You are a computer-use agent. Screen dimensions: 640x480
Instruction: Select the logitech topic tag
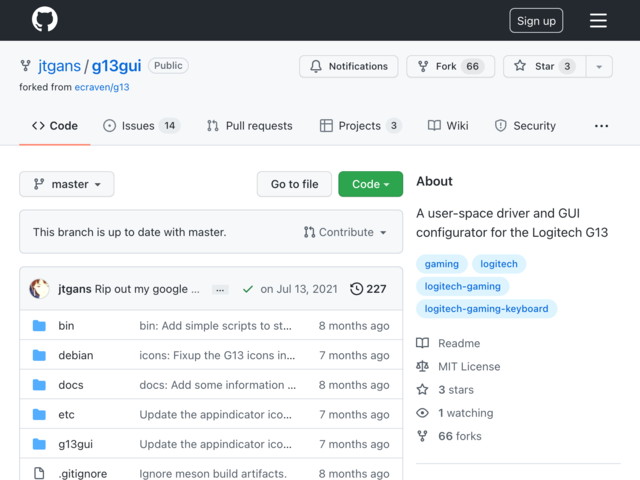[x=499, y=264]
